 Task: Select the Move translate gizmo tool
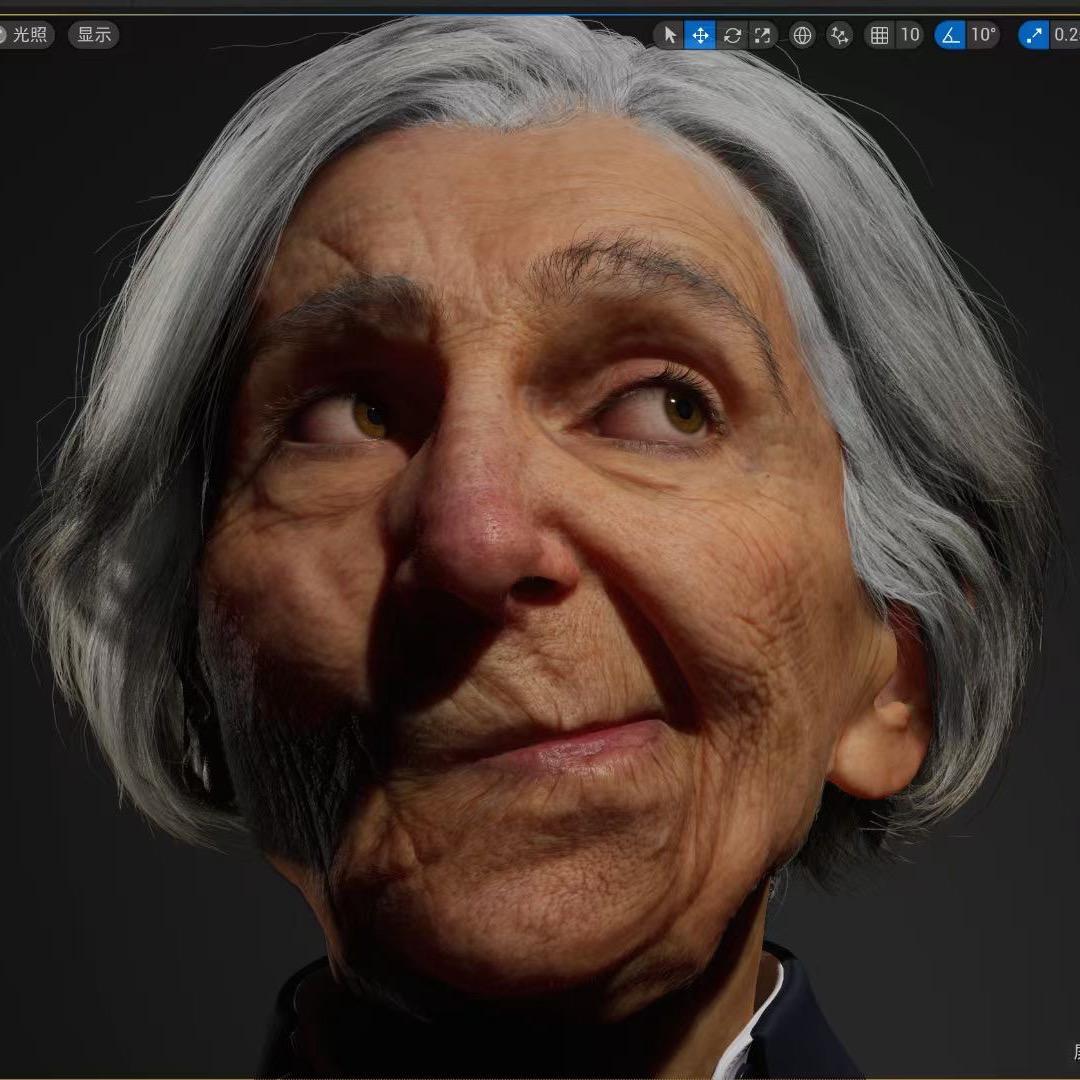pyautogui.click(x=700, y=36)
